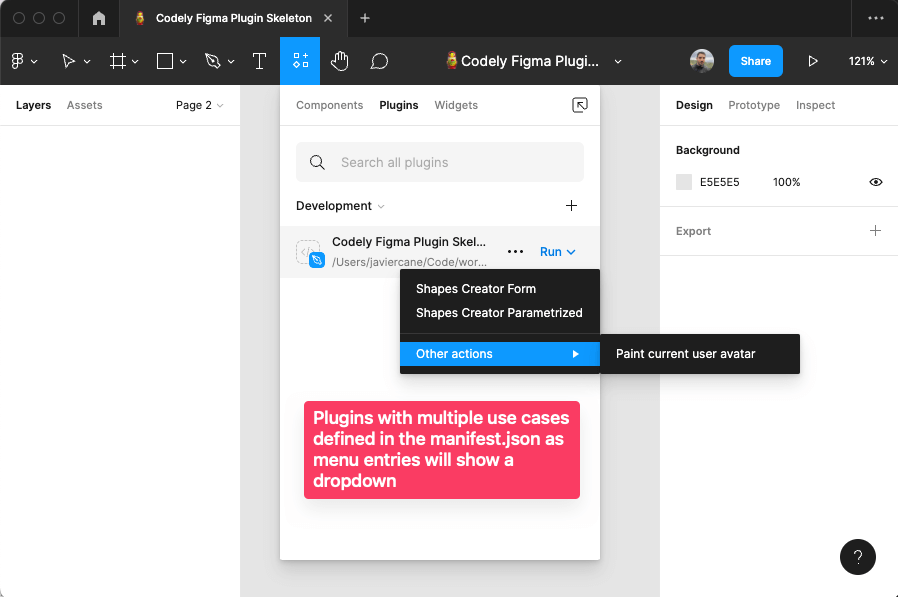Open Move tools dropdown chevron
Image resolution: width=898 pixels, height=597 pixels.
(87, 61)
